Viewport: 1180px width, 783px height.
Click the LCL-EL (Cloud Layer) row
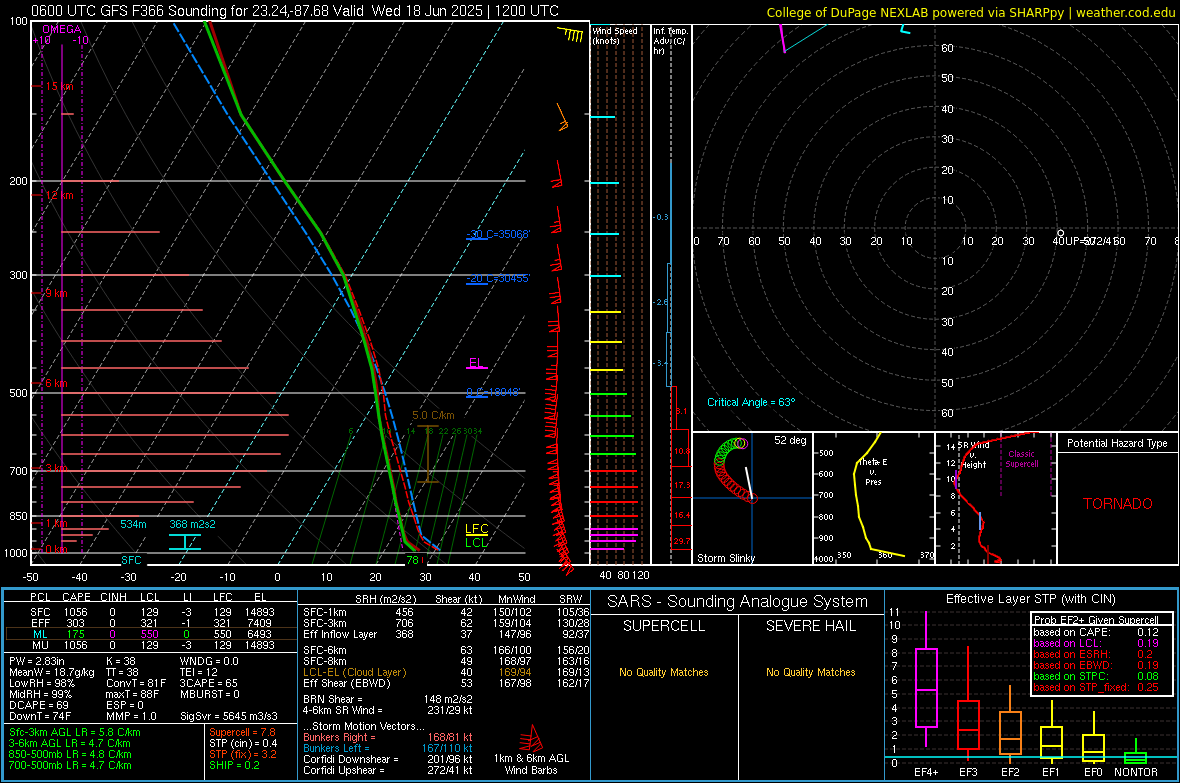pos(446,672)
